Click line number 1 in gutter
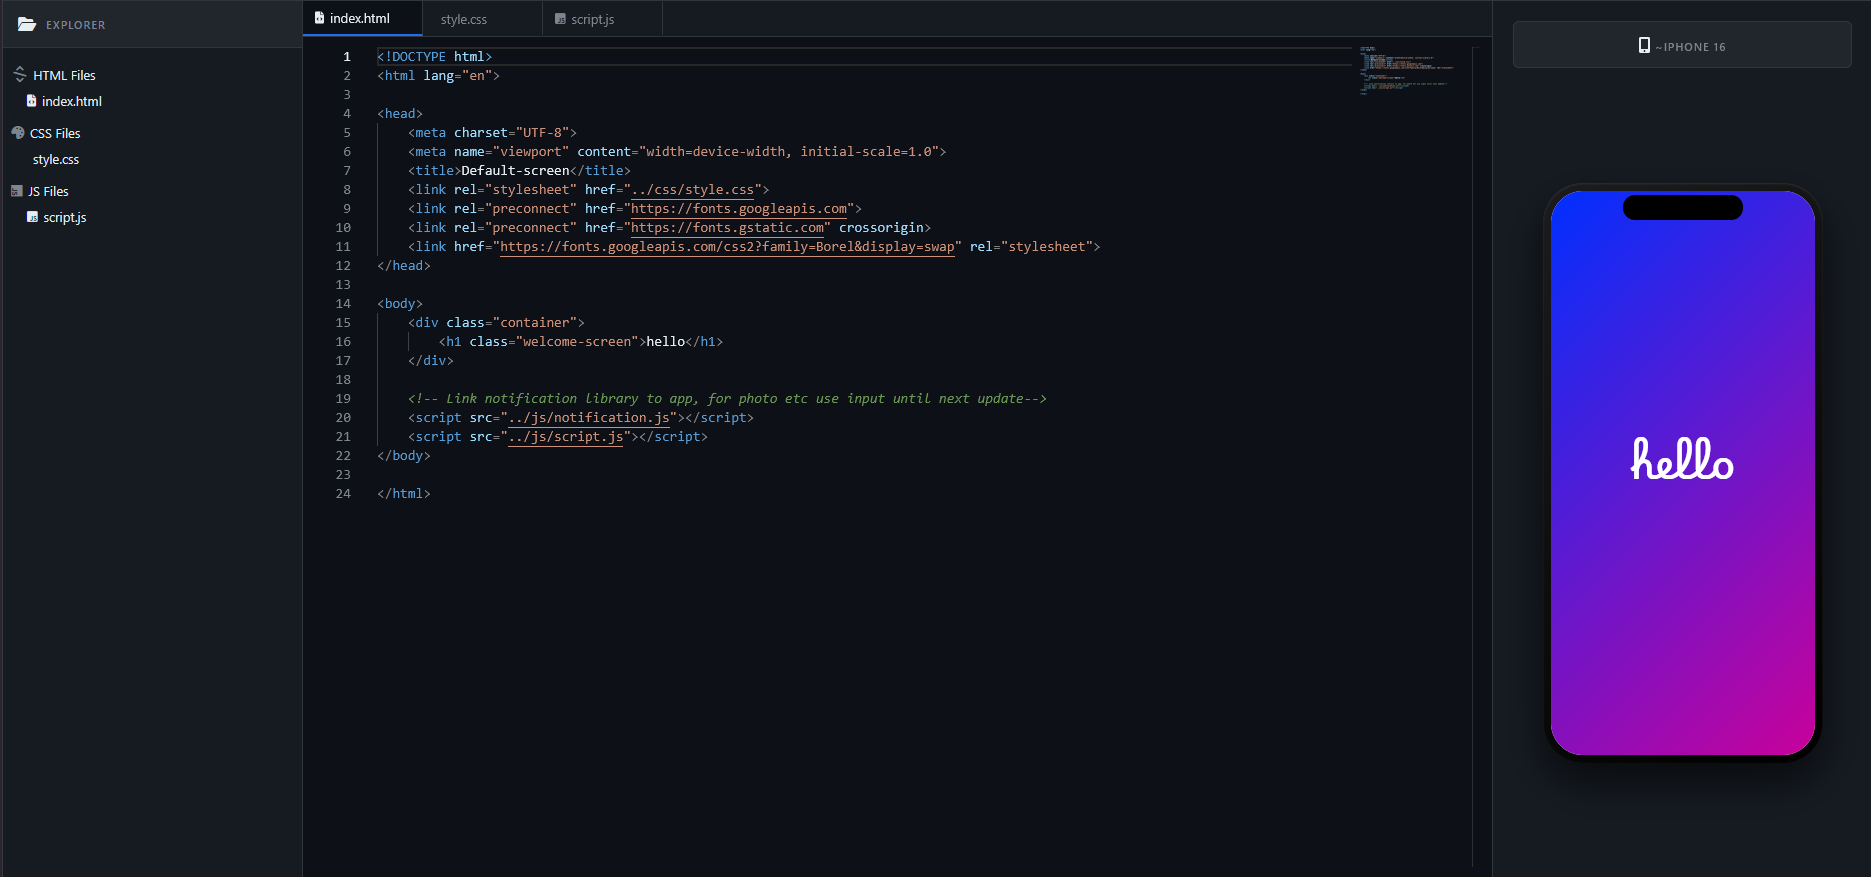 click(347, 56)
